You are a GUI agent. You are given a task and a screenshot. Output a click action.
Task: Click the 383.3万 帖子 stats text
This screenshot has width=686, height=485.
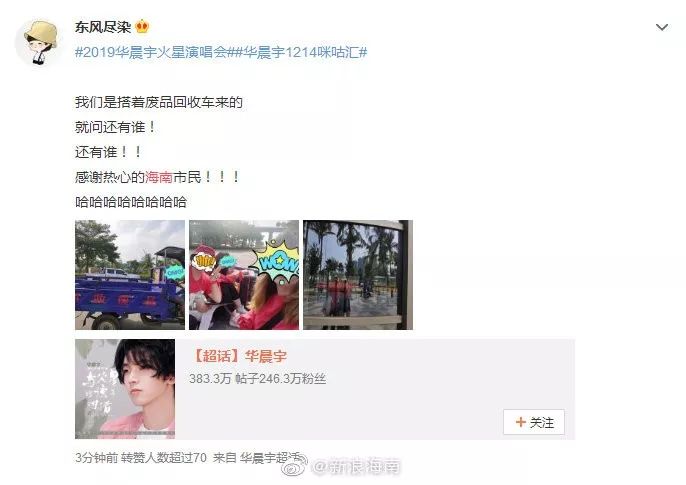(x=210, y=378)
